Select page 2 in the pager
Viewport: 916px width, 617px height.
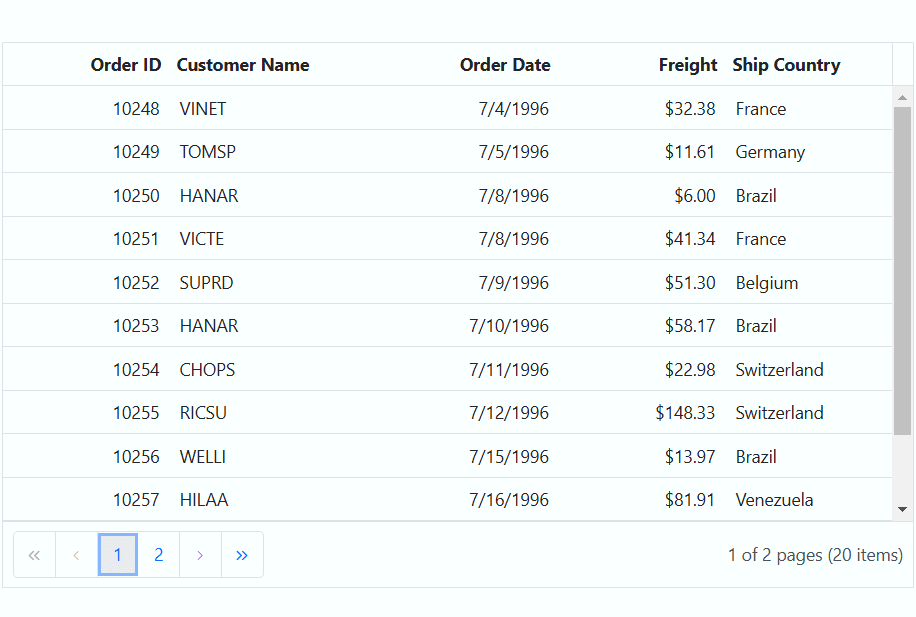point(158,554)
